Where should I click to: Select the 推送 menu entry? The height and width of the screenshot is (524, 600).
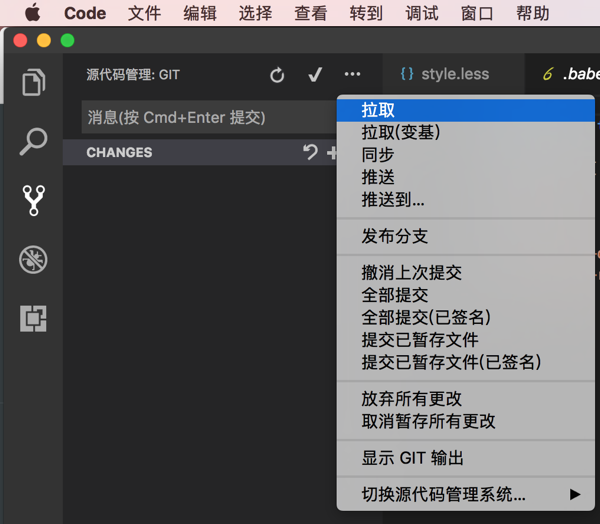pos(466,177)
